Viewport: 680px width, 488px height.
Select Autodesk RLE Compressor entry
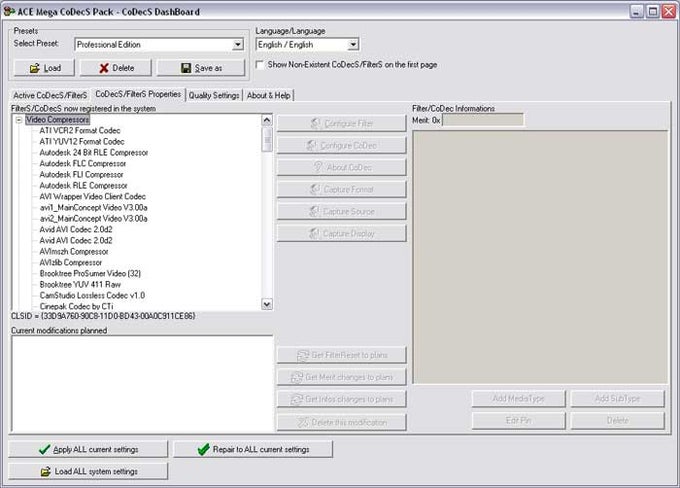coord(83,186)
